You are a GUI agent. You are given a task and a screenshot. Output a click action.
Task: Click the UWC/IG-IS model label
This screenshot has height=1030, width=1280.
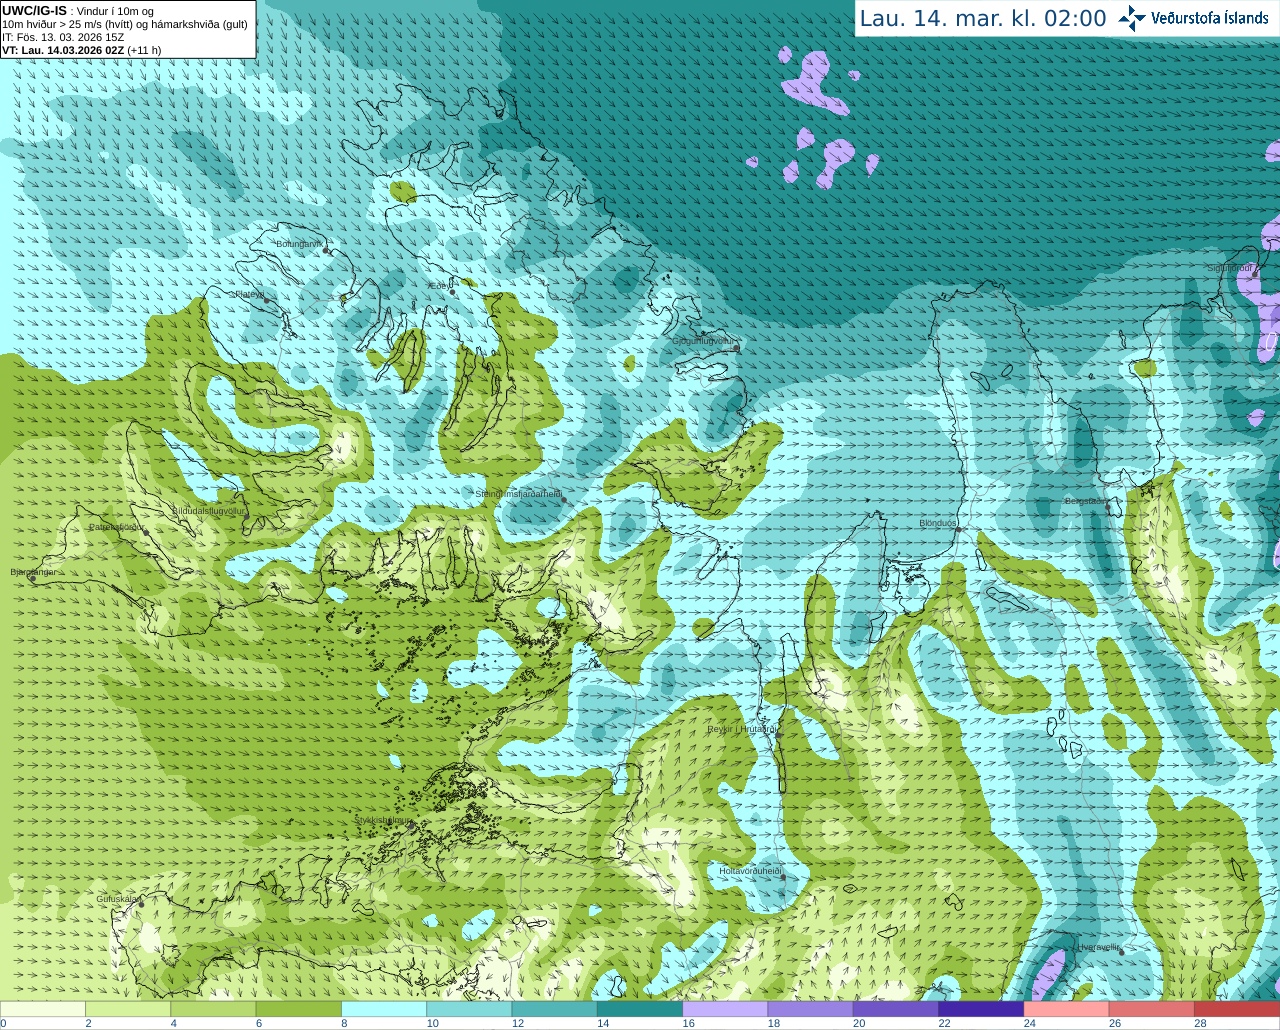point(34,11)
